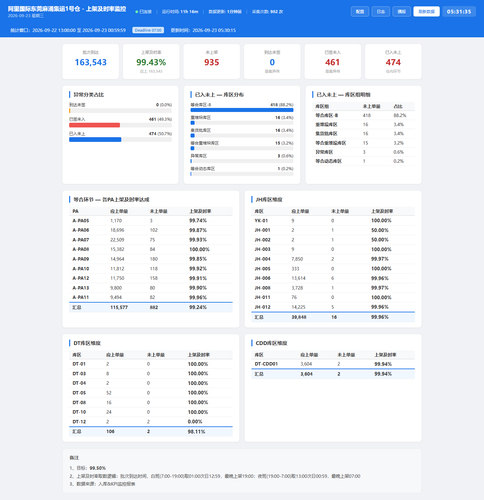Click the red 461 (49.3%) progress bar

coord(95,125)
